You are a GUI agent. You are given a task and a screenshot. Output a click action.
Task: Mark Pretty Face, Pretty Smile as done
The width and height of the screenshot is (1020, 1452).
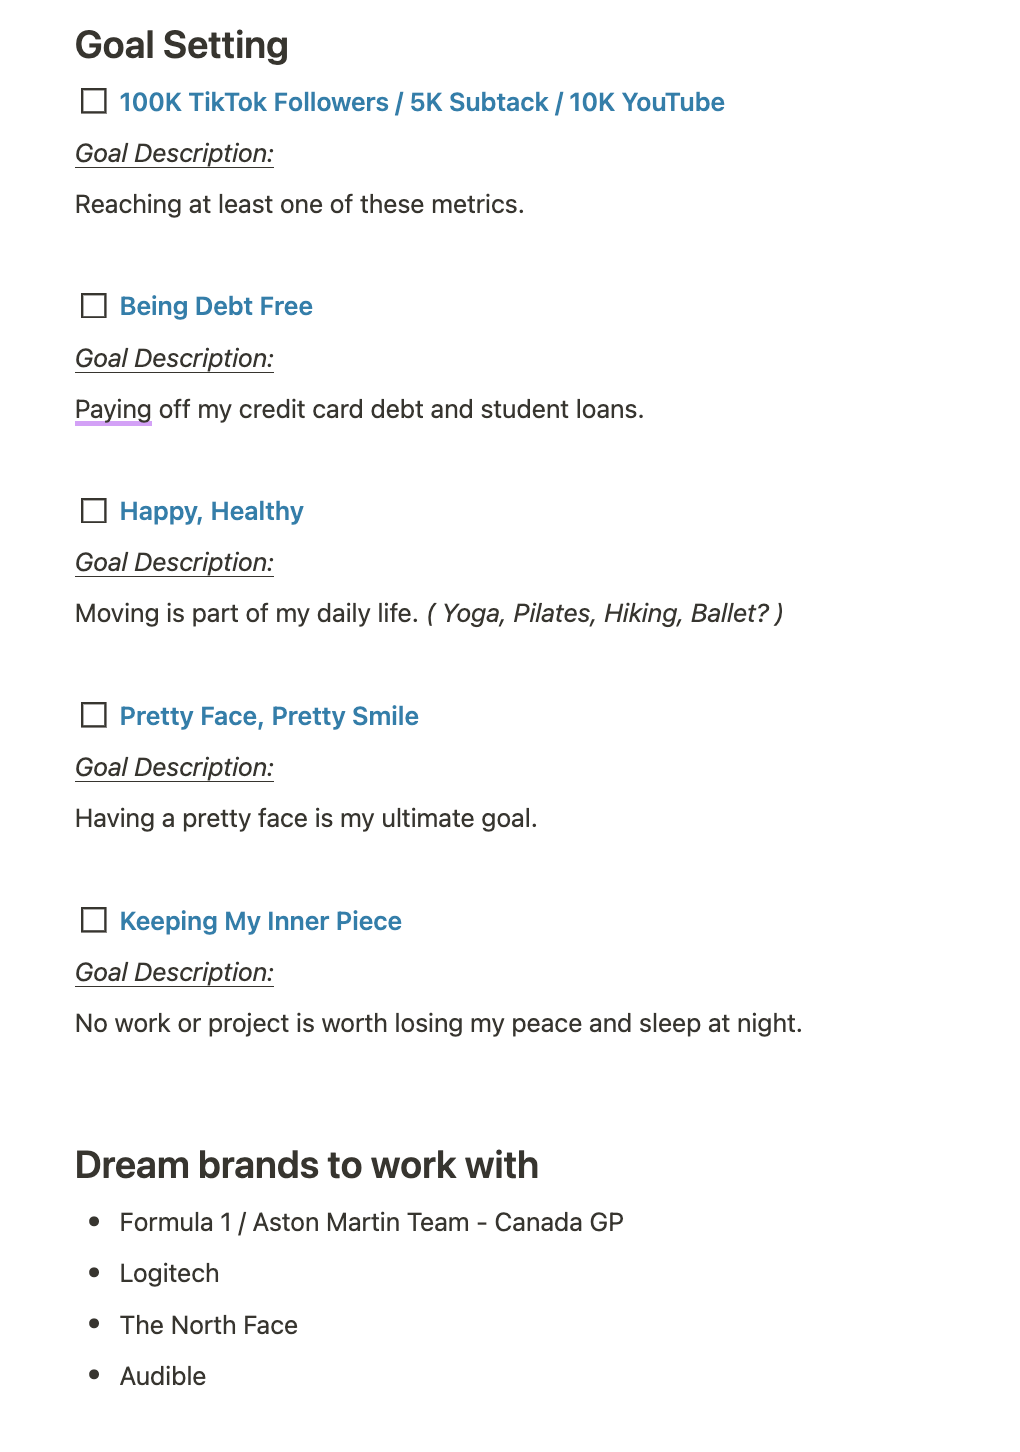click(x=94, y=716)
